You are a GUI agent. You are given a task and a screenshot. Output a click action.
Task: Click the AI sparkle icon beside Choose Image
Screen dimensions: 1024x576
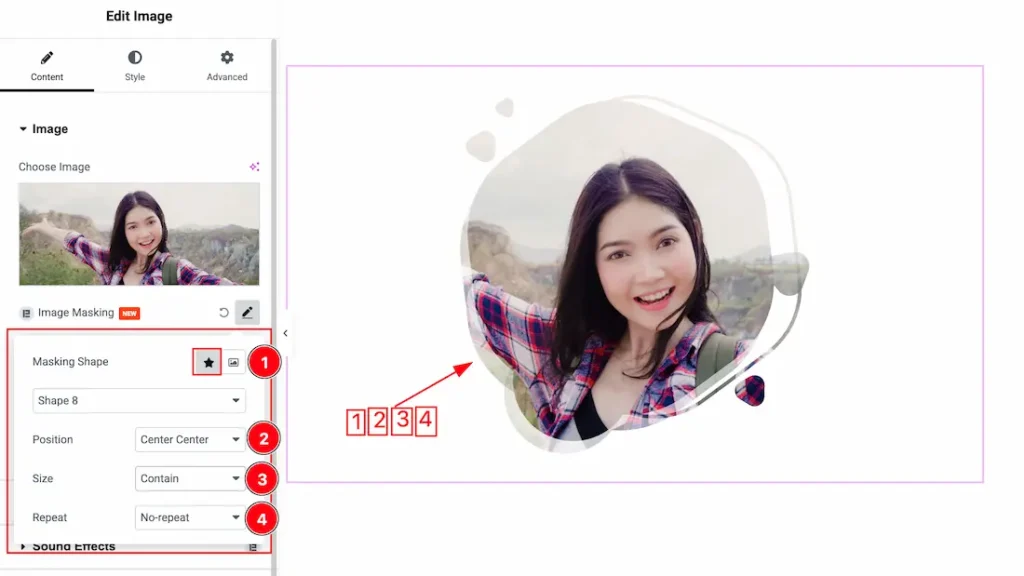(254, 167)
